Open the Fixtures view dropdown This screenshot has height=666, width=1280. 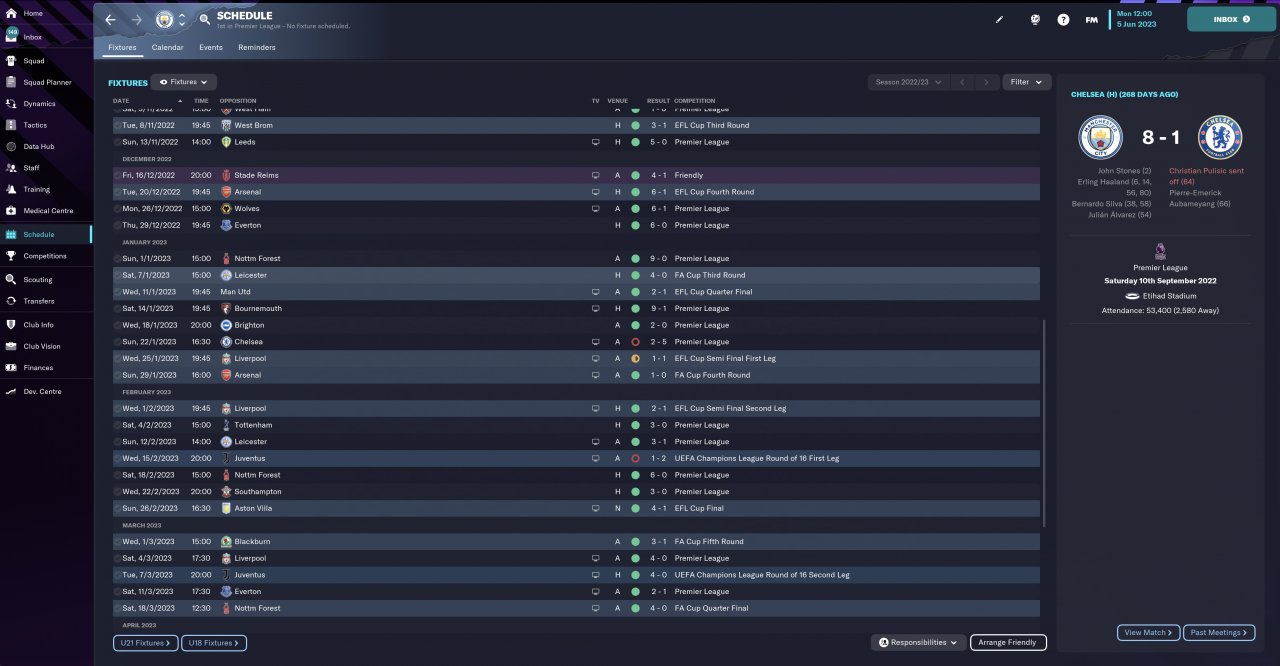(185, 82)
